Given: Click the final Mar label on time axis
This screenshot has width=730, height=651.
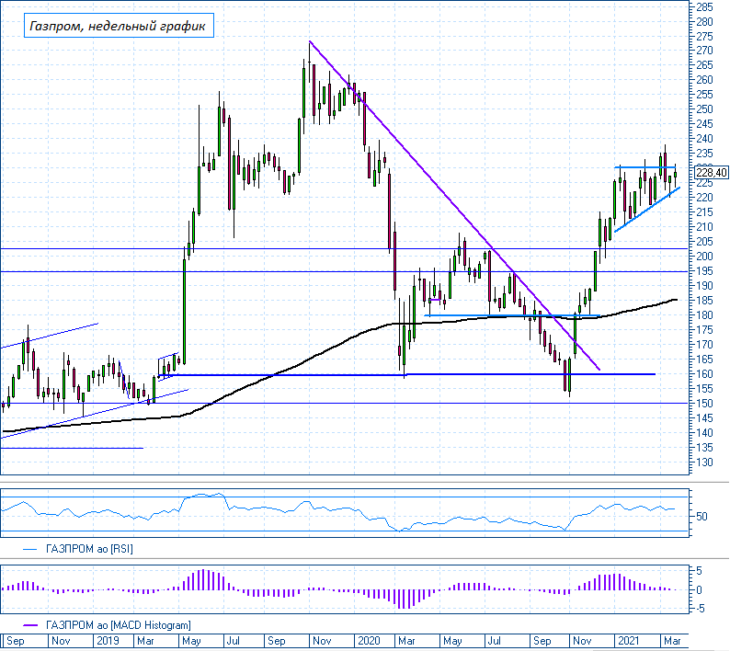Looking at the screenshot, I should [x=672, y=641].
